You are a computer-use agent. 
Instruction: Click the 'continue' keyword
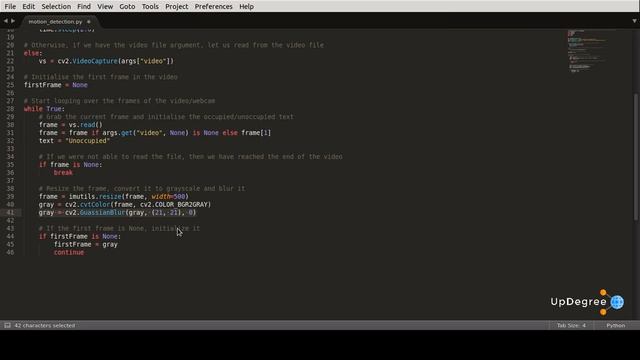coord(69,253)
